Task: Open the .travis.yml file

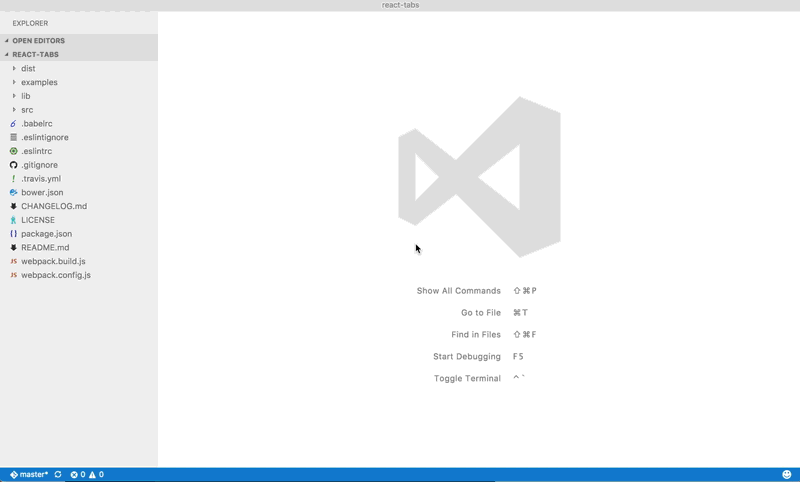Action: tap(41, 179)
